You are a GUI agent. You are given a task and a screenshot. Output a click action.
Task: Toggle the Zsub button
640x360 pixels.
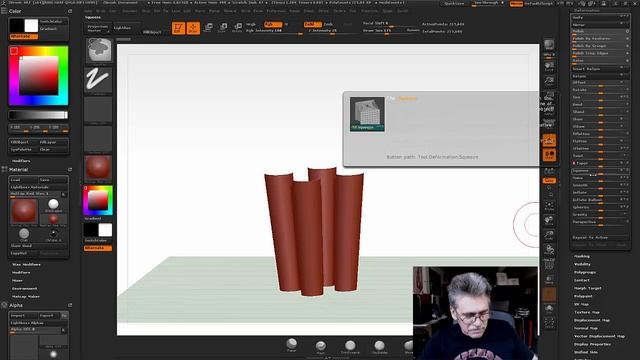click(328, 24)
